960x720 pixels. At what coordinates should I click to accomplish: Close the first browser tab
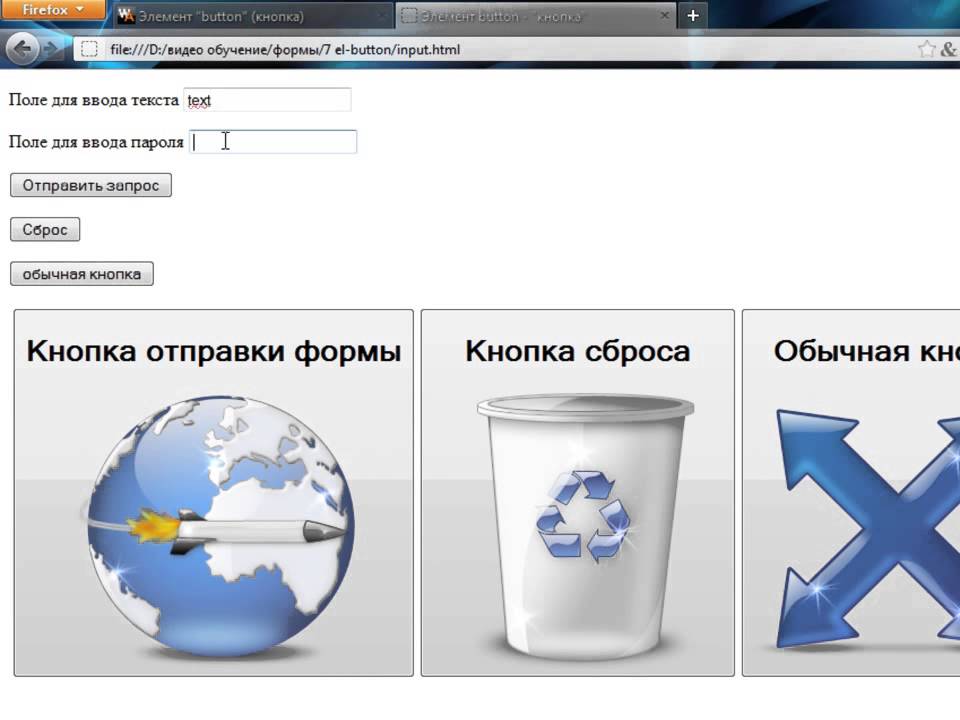pyautogui.click(x=379, y=16)
